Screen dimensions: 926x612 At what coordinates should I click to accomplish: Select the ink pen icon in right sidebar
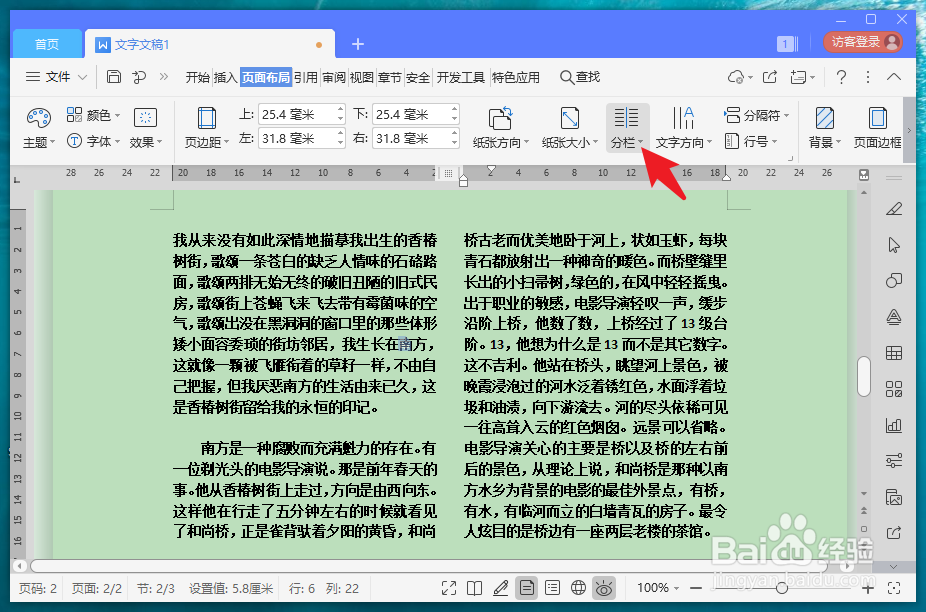(x=893, y=210)
